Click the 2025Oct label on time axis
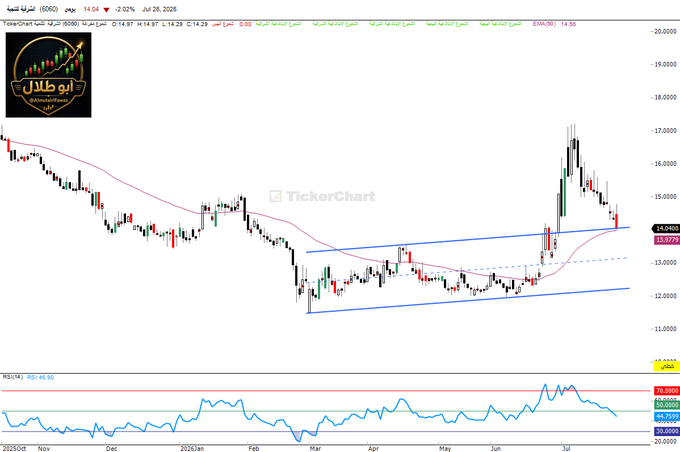 pos(14,449)
